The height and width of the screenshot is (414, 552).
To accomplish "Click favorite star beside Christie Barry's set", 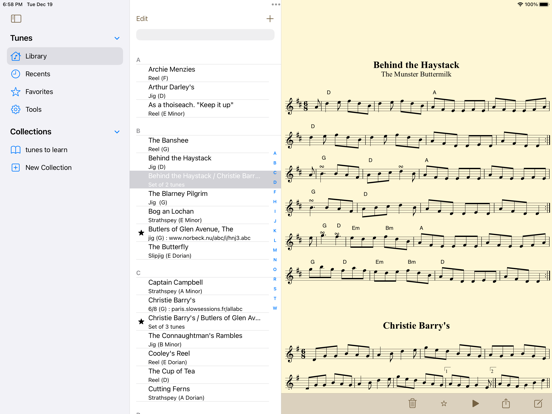I will 141,321.
